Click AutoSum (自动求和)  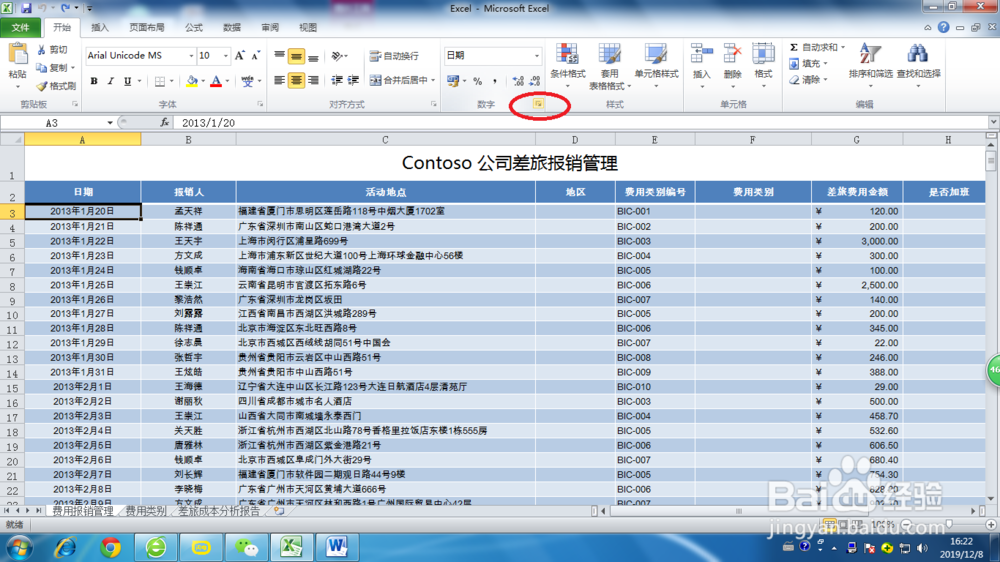816,48
